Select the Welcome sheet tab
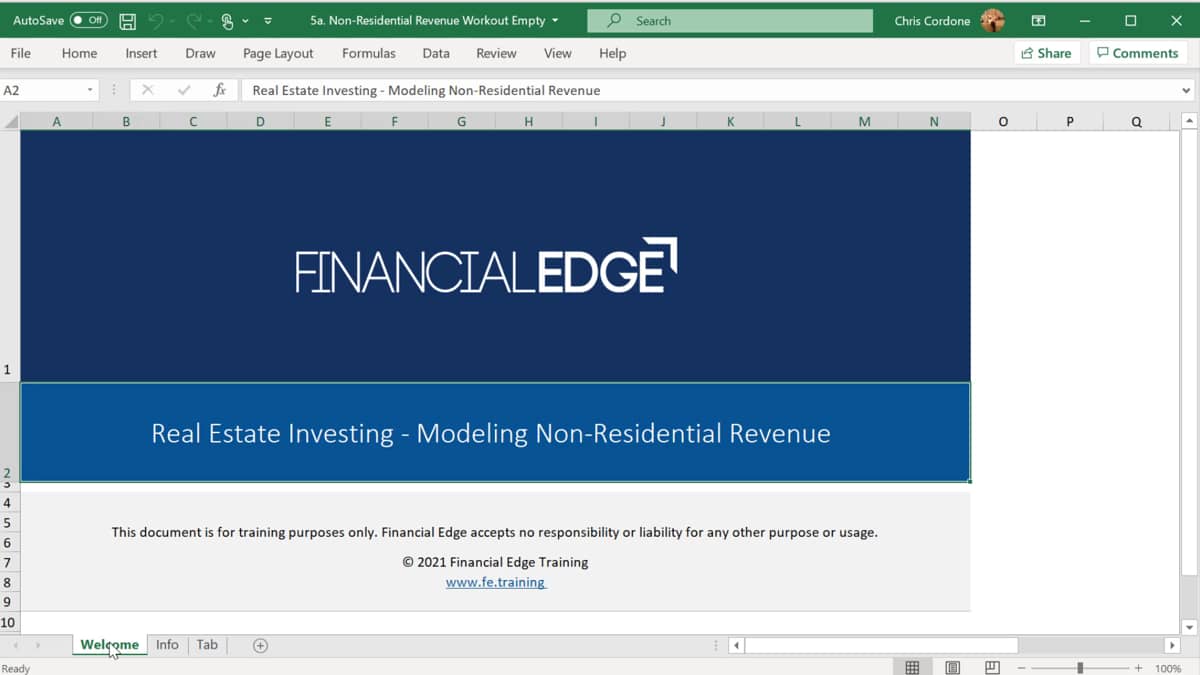 pos(109,645)
